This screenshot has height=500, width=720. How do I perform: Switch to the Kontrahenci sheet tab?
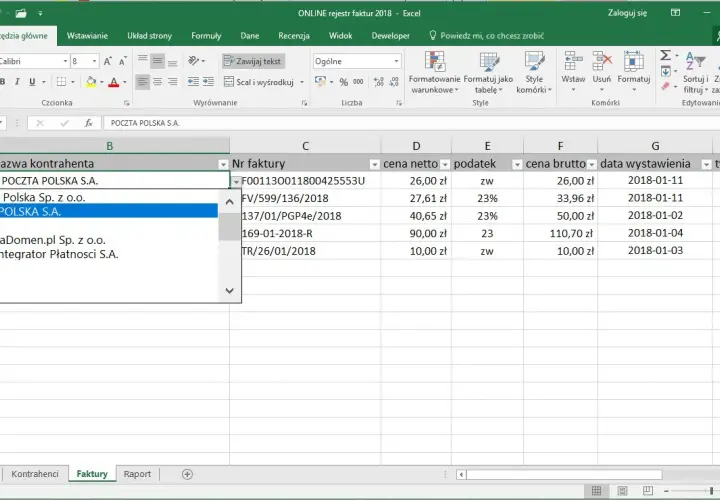coord(35,474)
